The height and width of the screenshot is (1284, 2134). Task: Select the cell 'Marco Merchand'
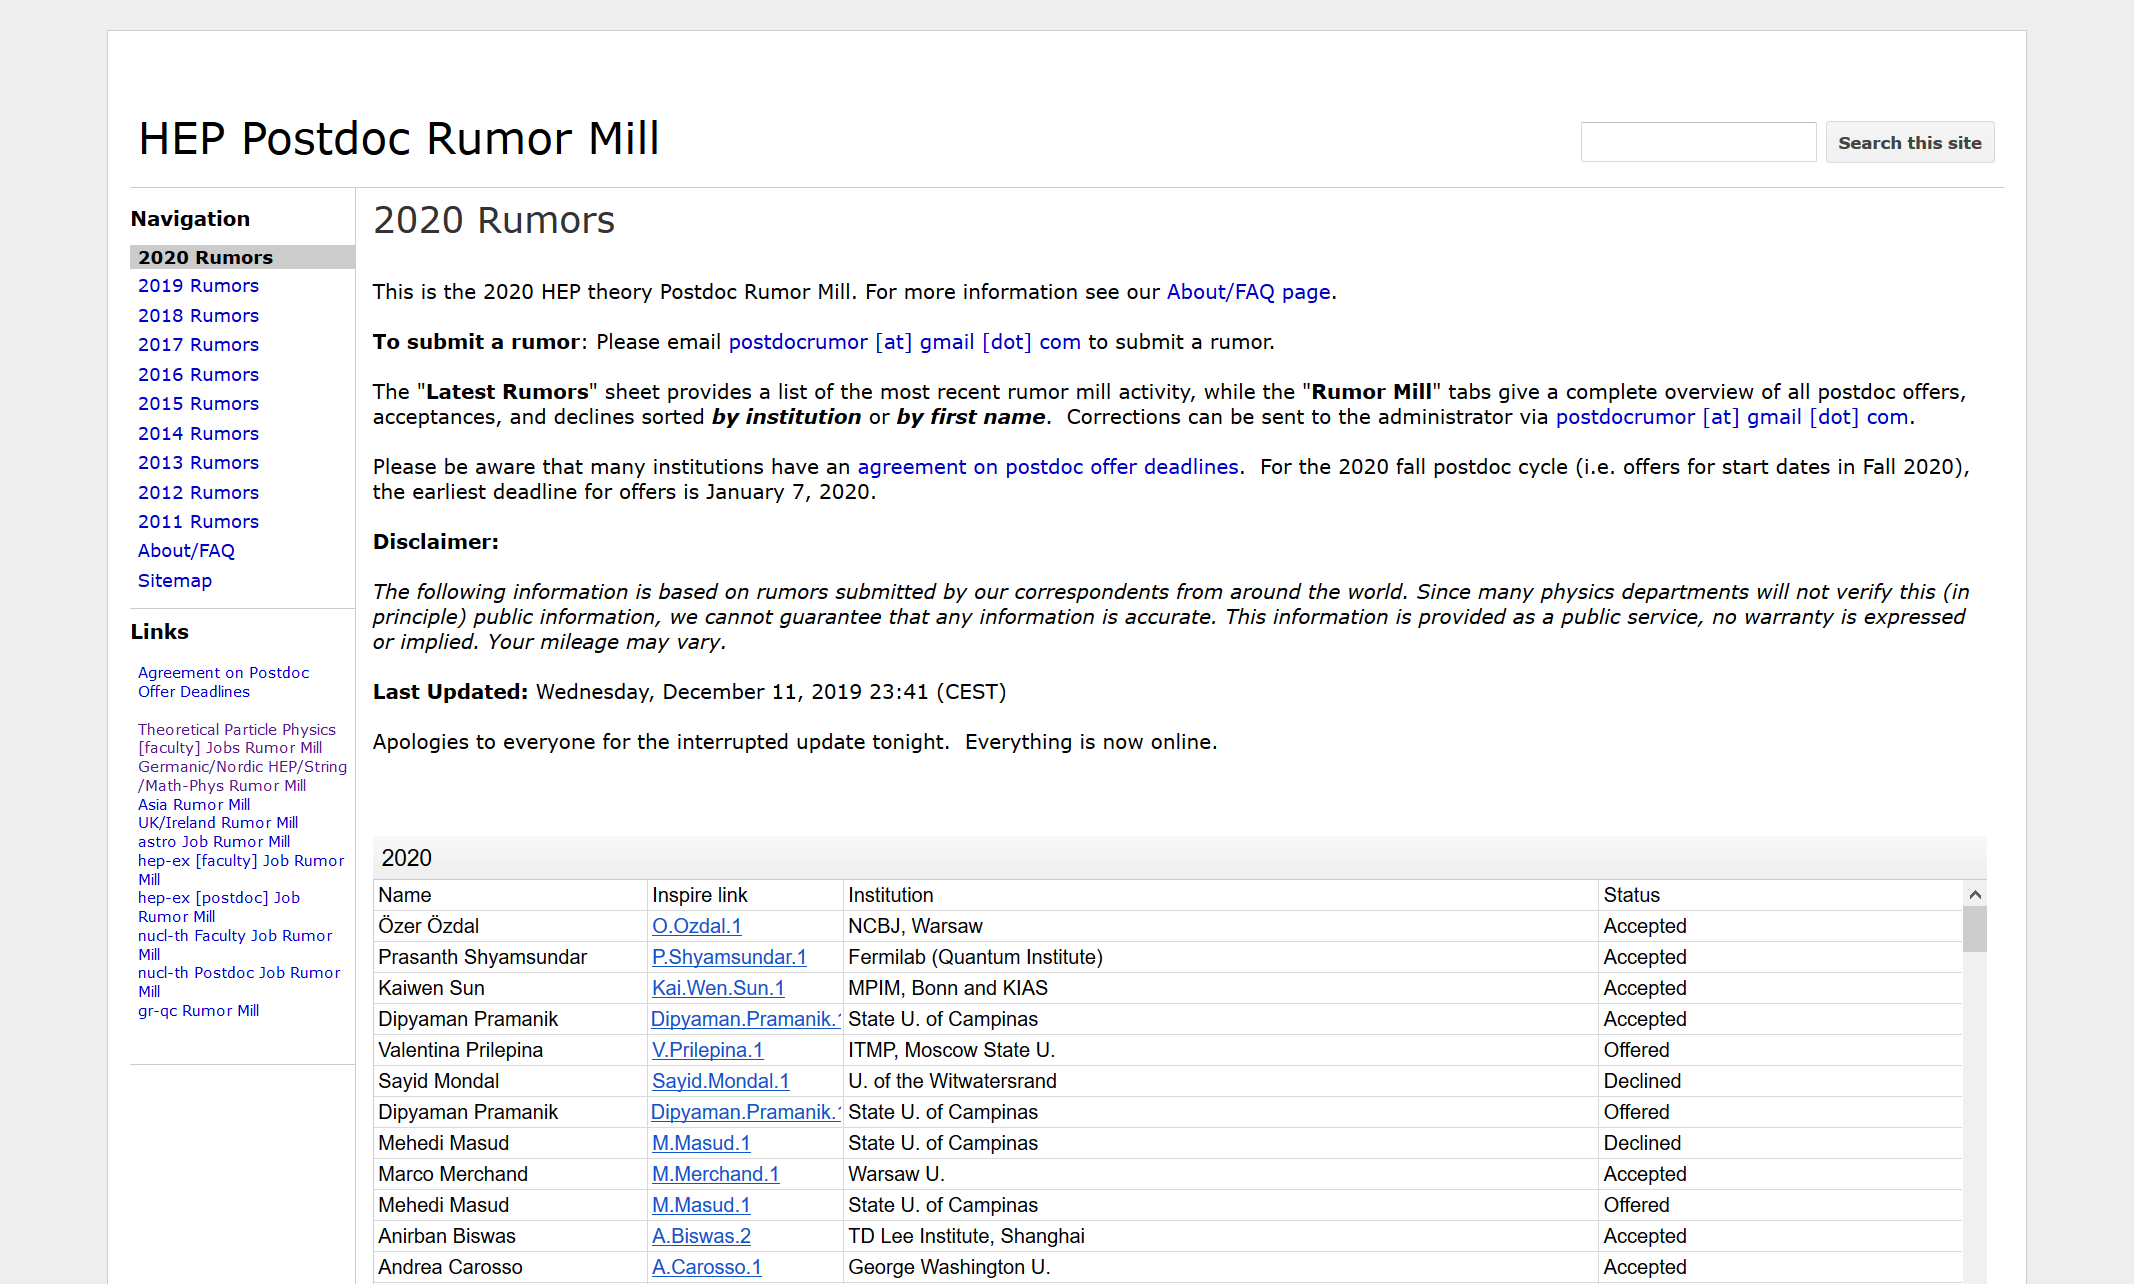click(510, 1174)
